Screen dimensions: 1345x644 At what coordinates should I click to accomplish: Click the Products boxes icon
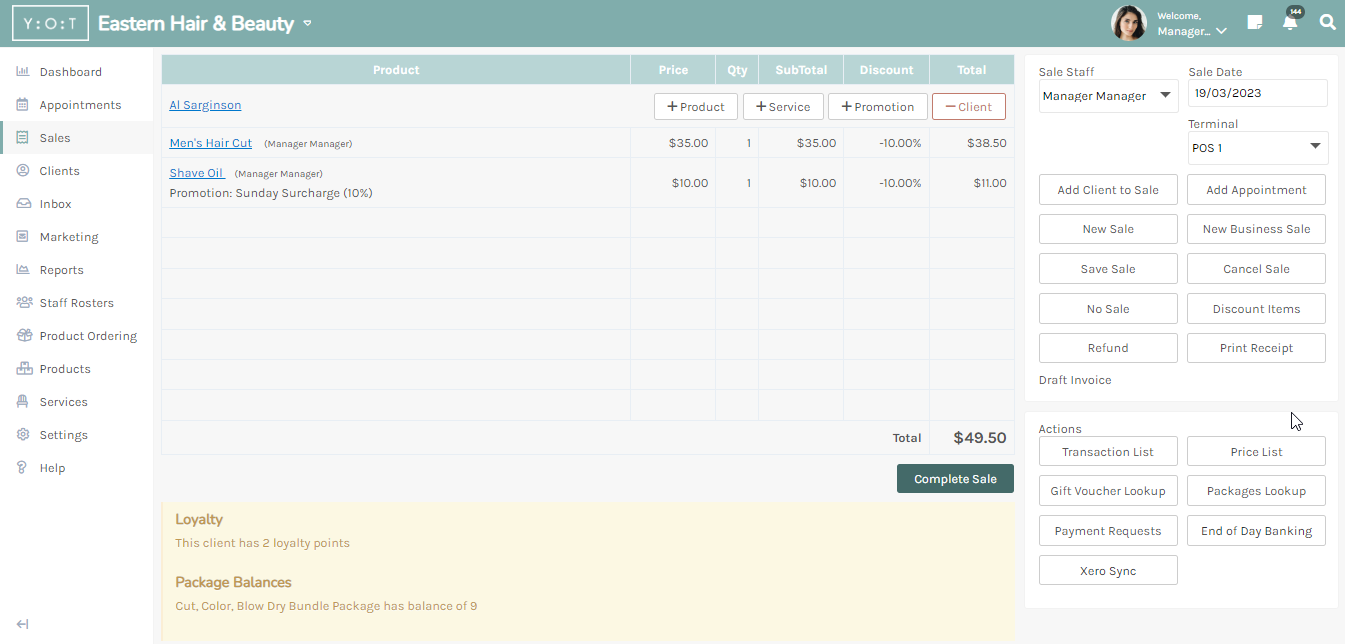23,369
